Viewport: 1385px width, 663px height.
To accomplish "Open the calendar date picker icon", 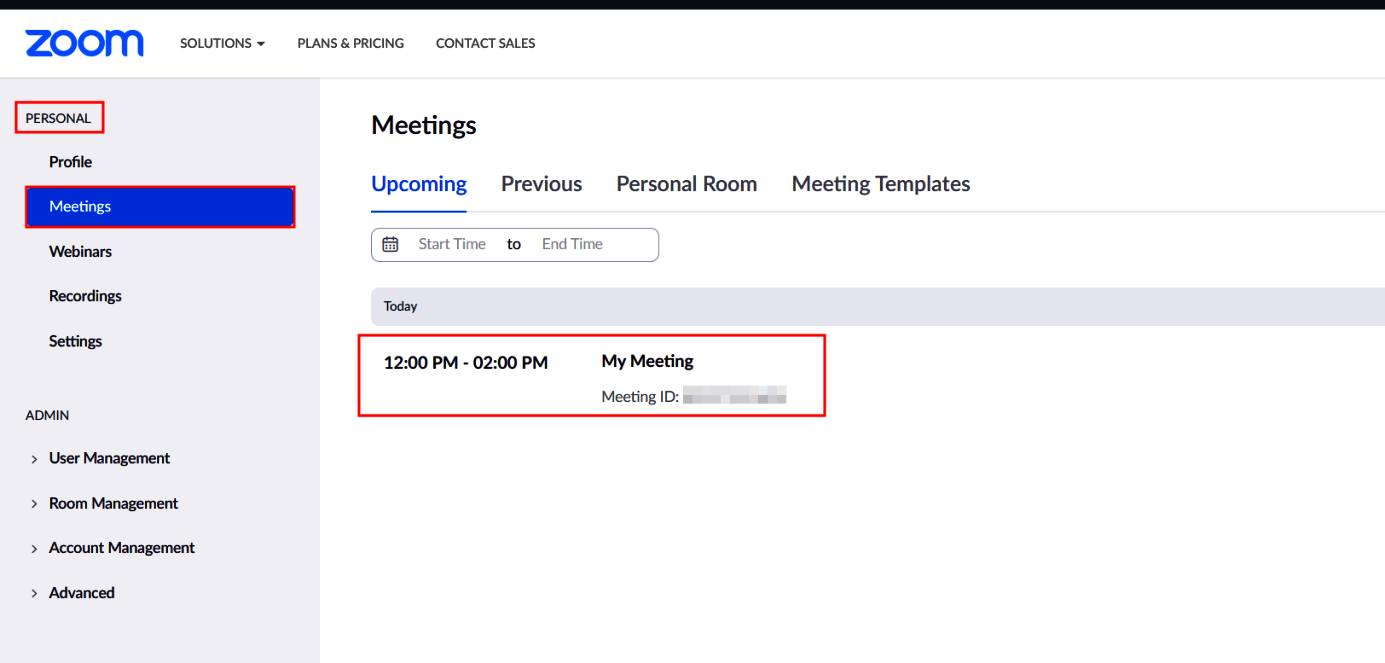I will [390, 244].
